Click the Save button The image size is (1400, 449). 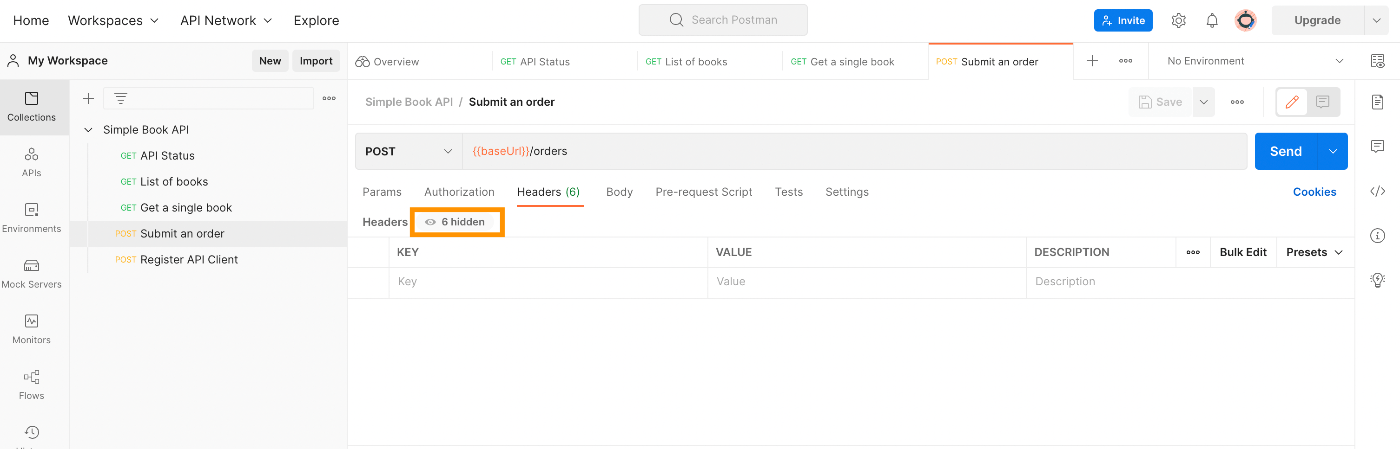[x=1160, y=102]
